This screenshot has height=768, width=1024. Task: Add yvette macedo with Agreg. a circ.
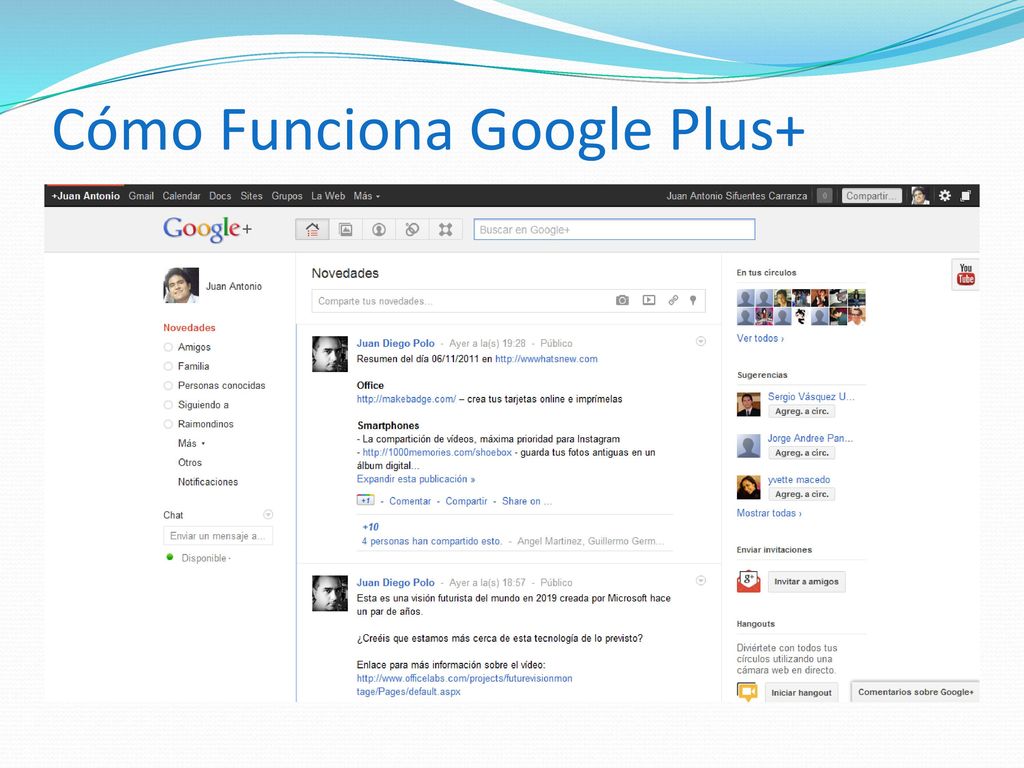801,494
